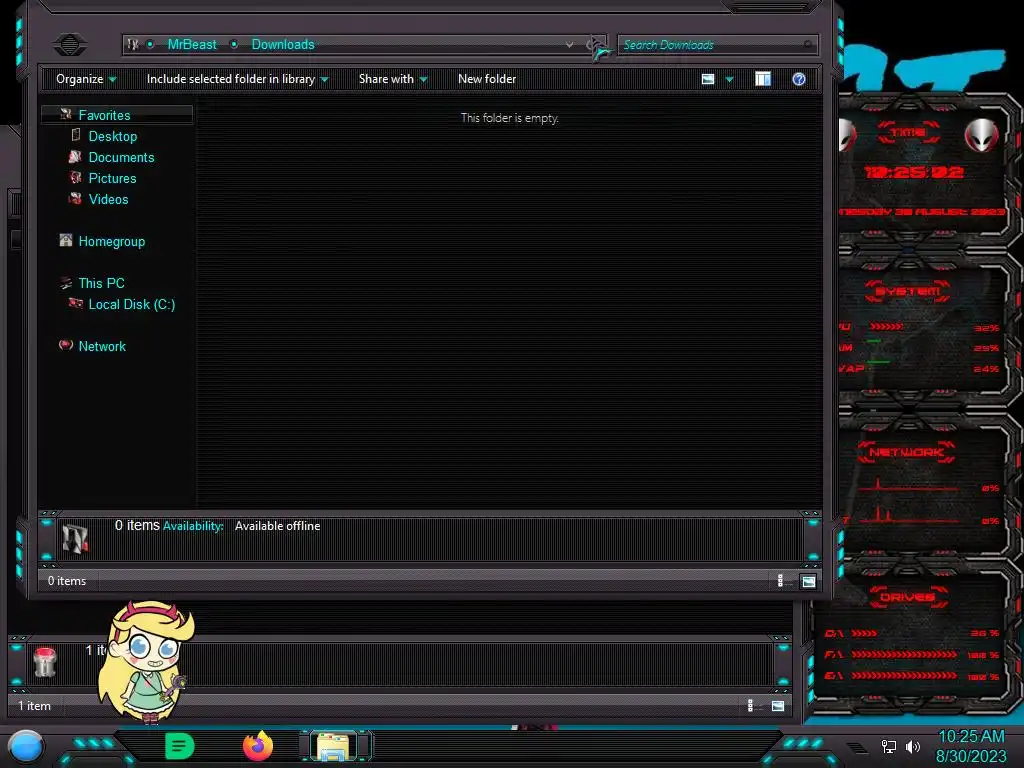This screenshot has width=1024, height=768.
Task: Open Include selected folder in library dropdown
Action: (238, 79)
